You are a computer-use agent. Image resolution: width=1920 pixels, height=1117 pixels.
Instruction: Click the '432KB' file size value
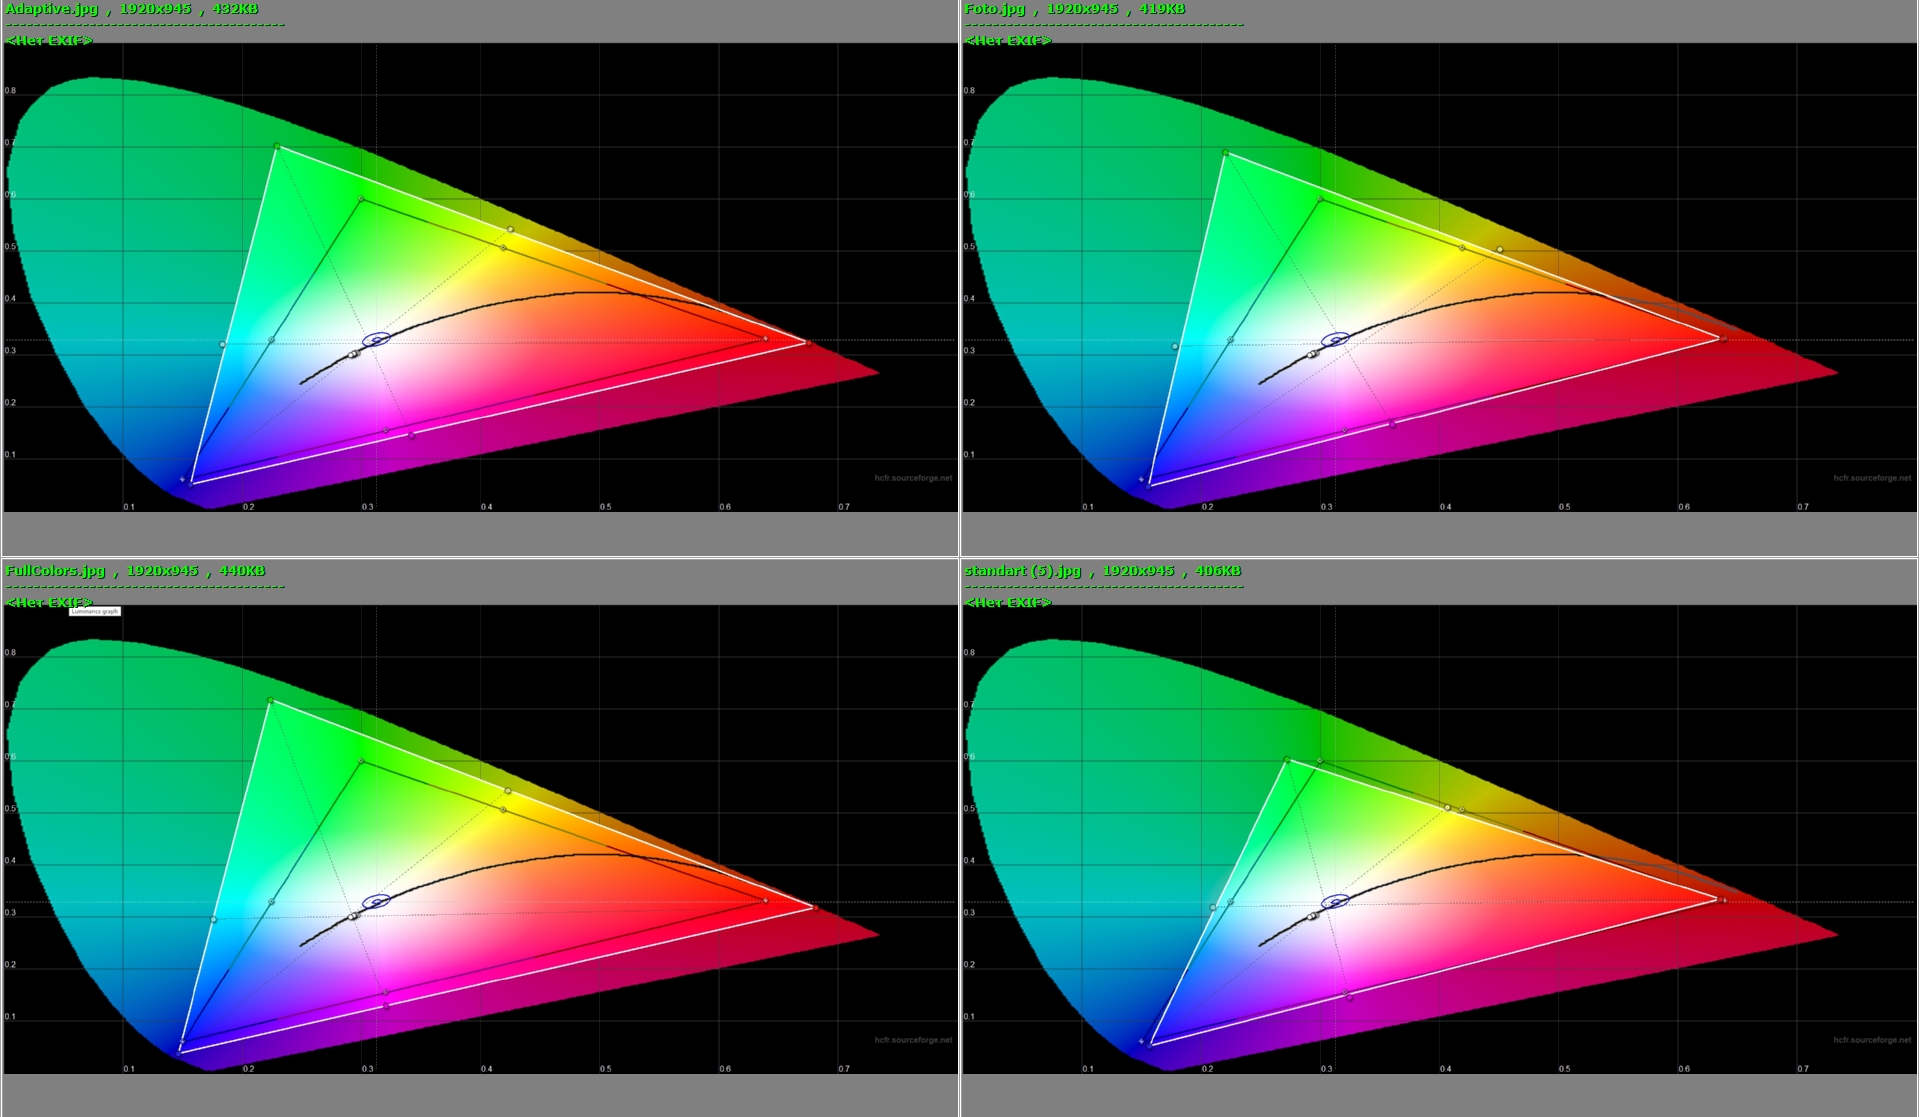235,9
